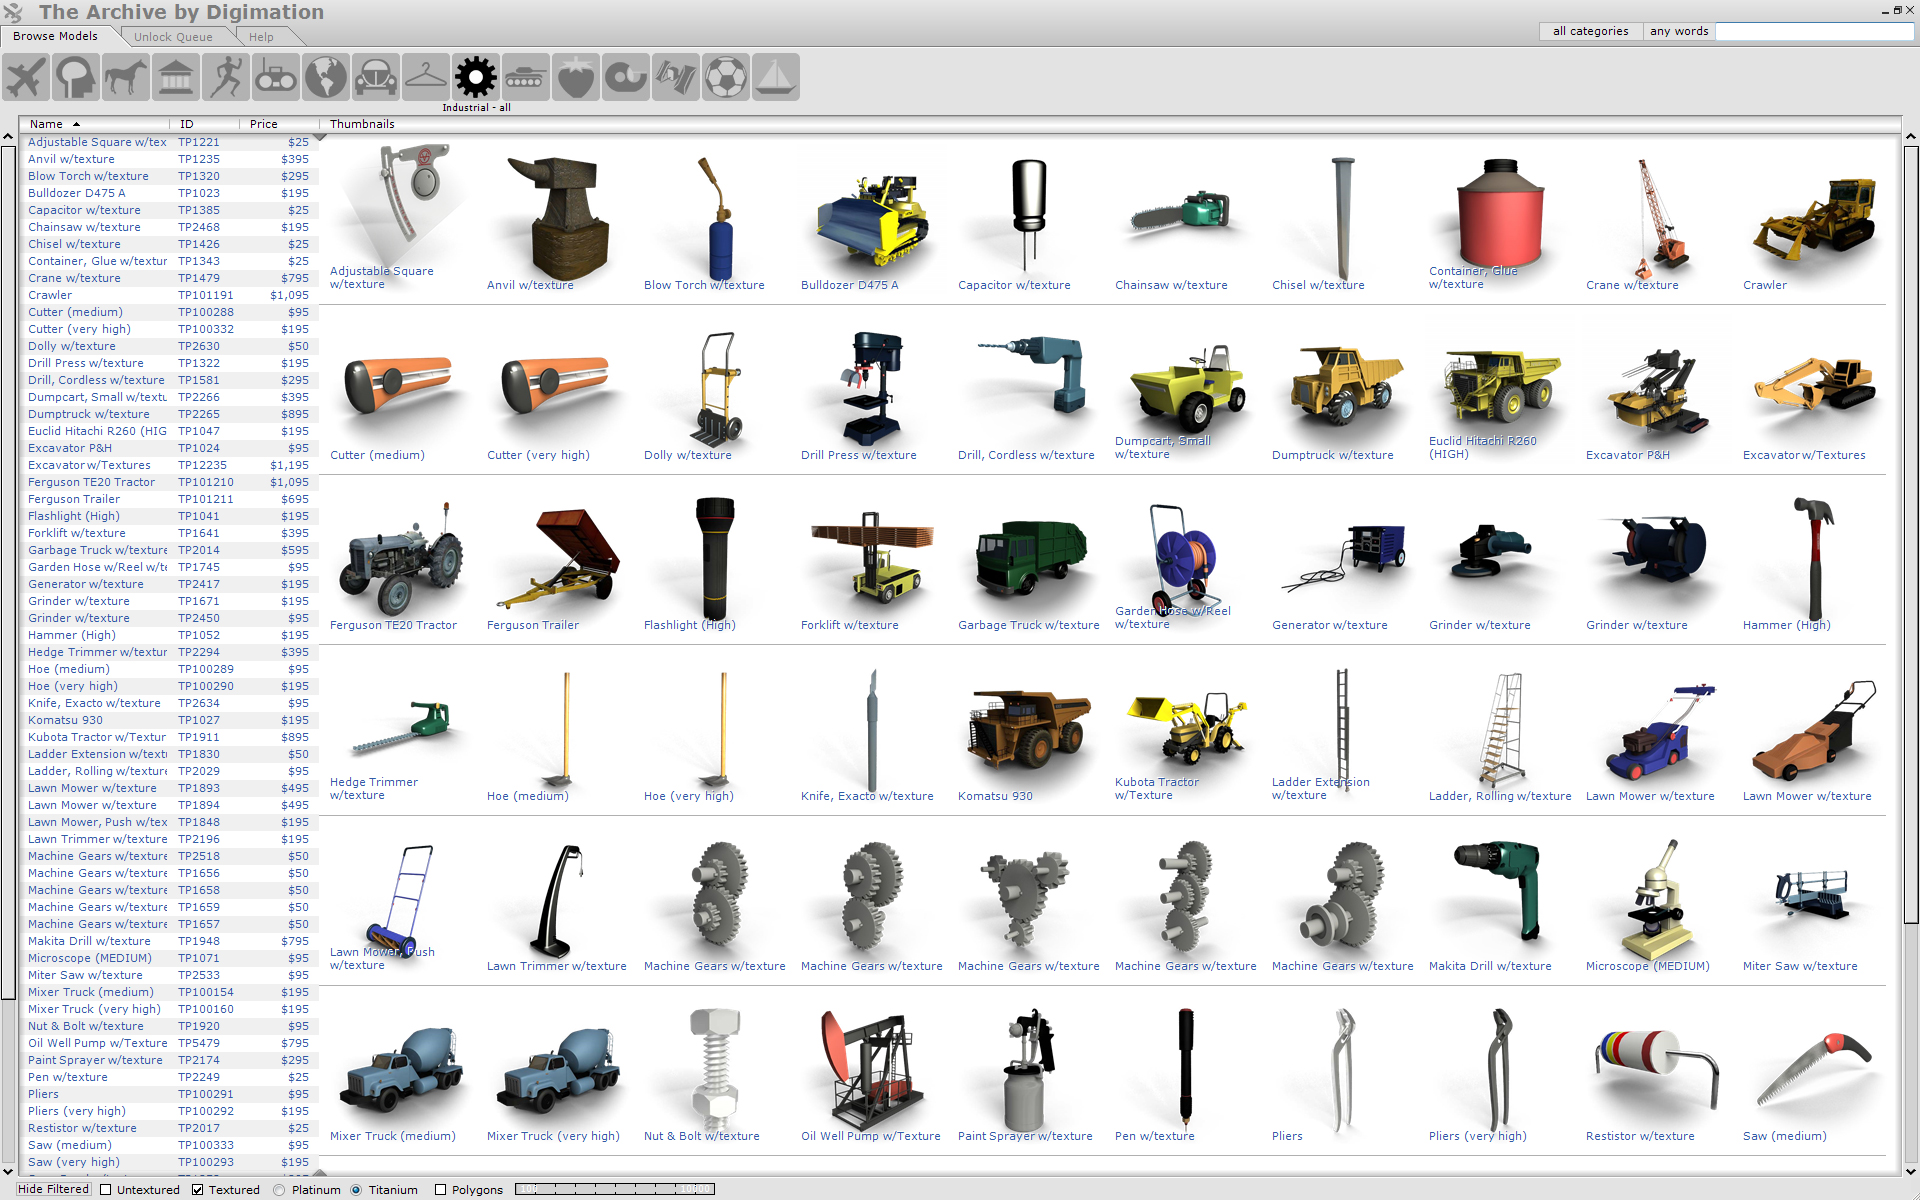Click the Thumbnails column header
Screen dimensions: 1920x1200
coord(362,124)
